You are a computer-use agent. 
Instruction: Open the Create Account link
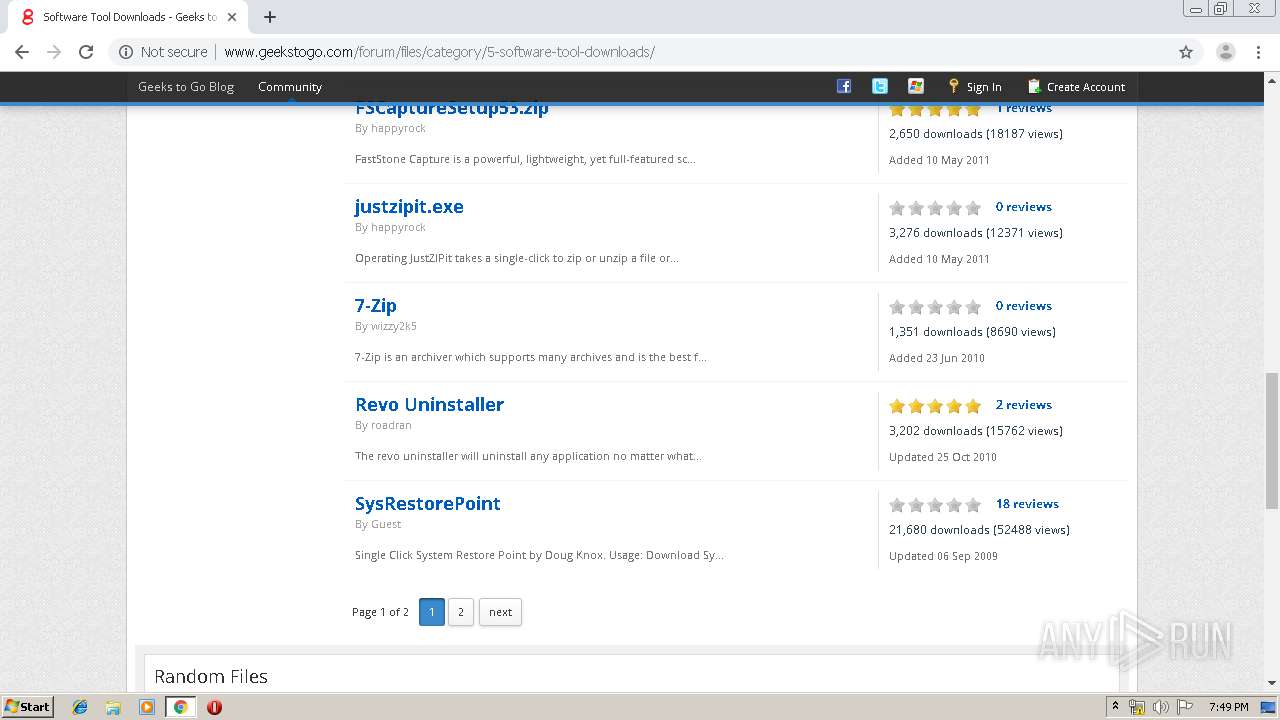tap(1076, 87)
